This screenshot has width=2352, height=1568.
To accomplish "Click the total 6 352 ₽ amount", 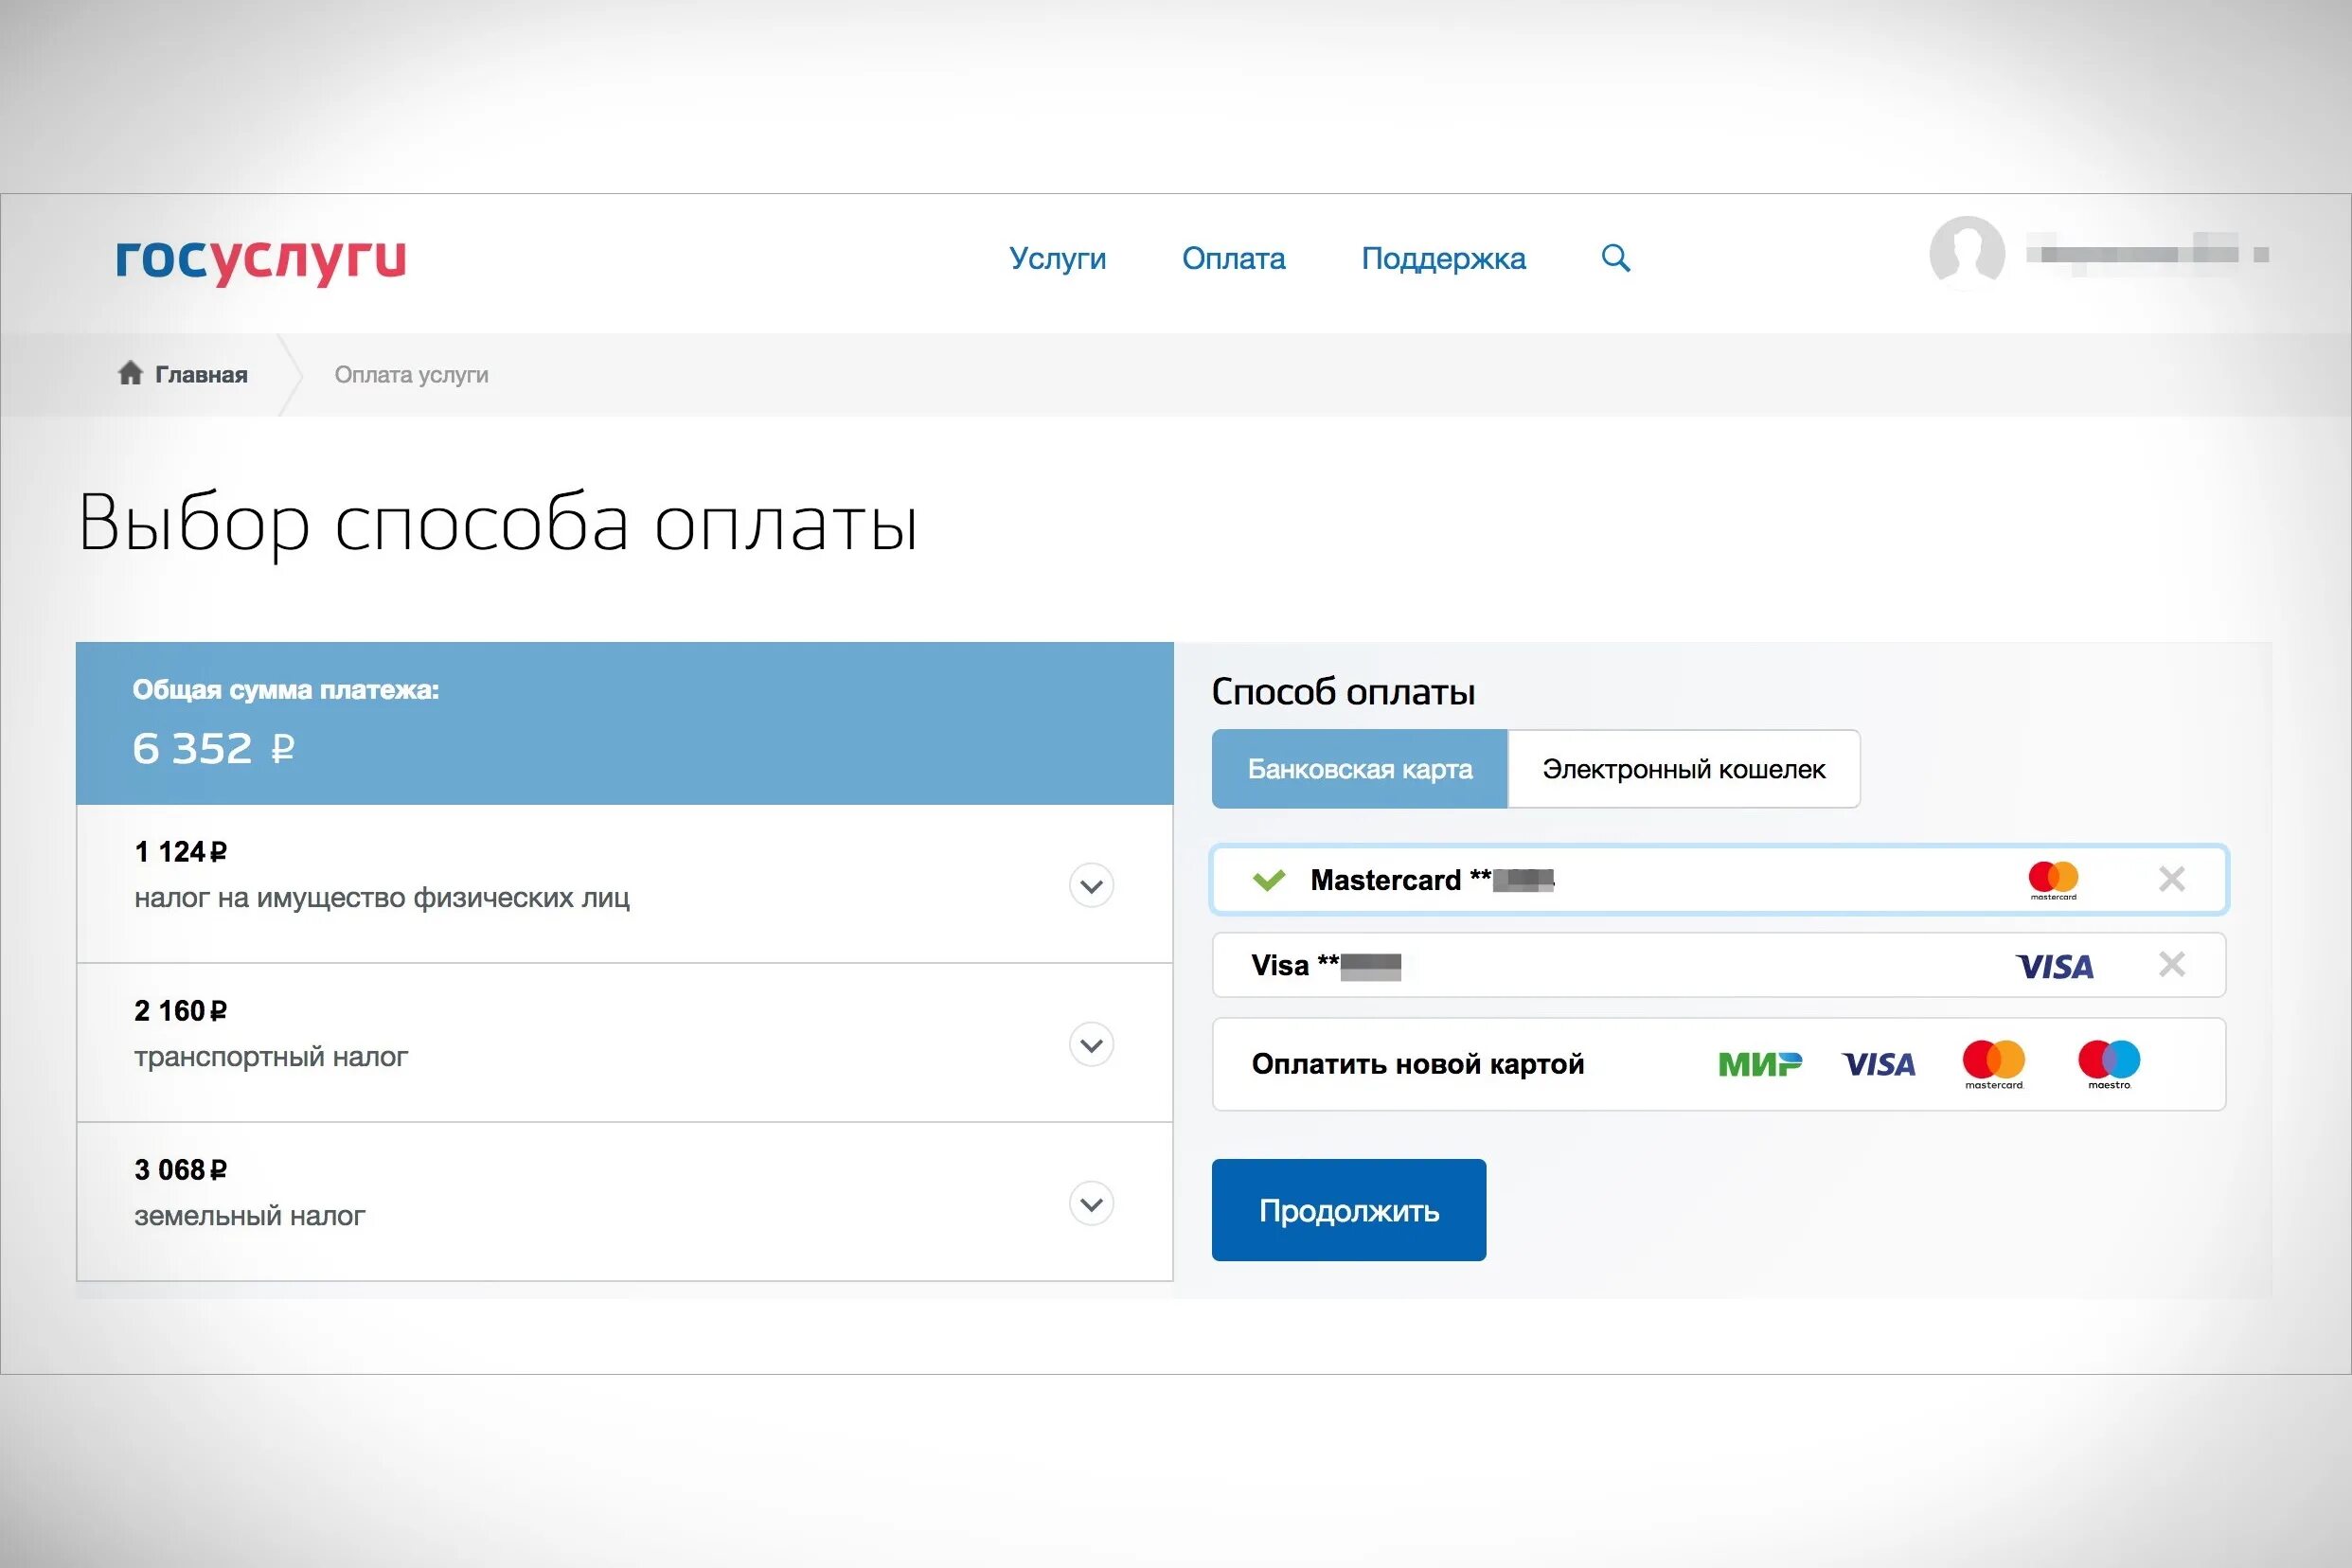I will (213, 749).
